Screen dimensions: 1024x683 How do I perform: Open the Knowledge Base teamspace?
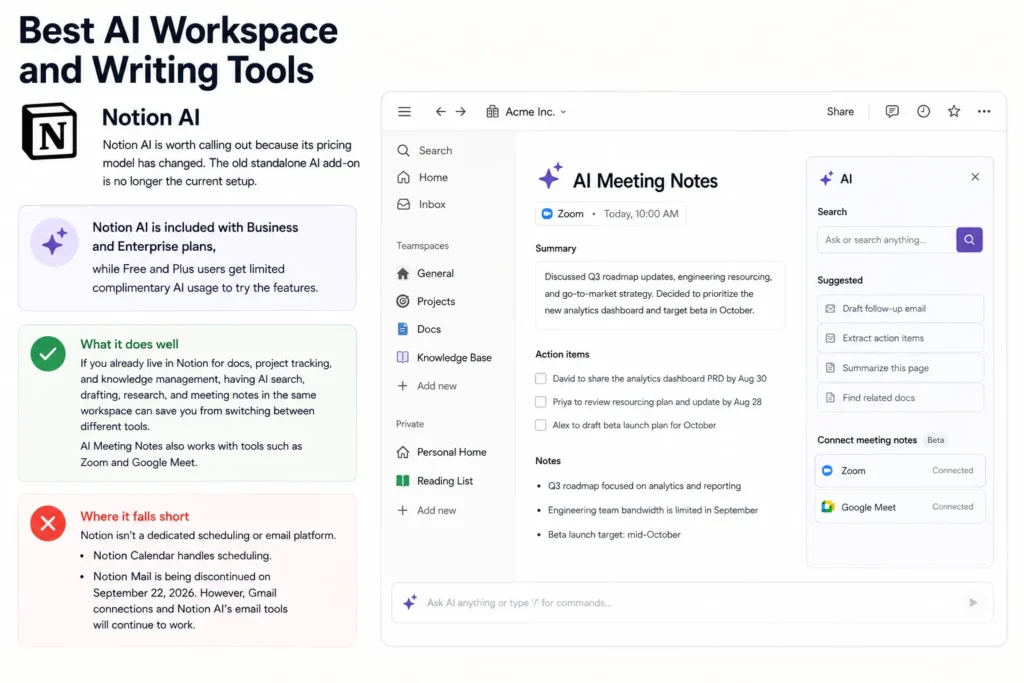coord(444,358)
